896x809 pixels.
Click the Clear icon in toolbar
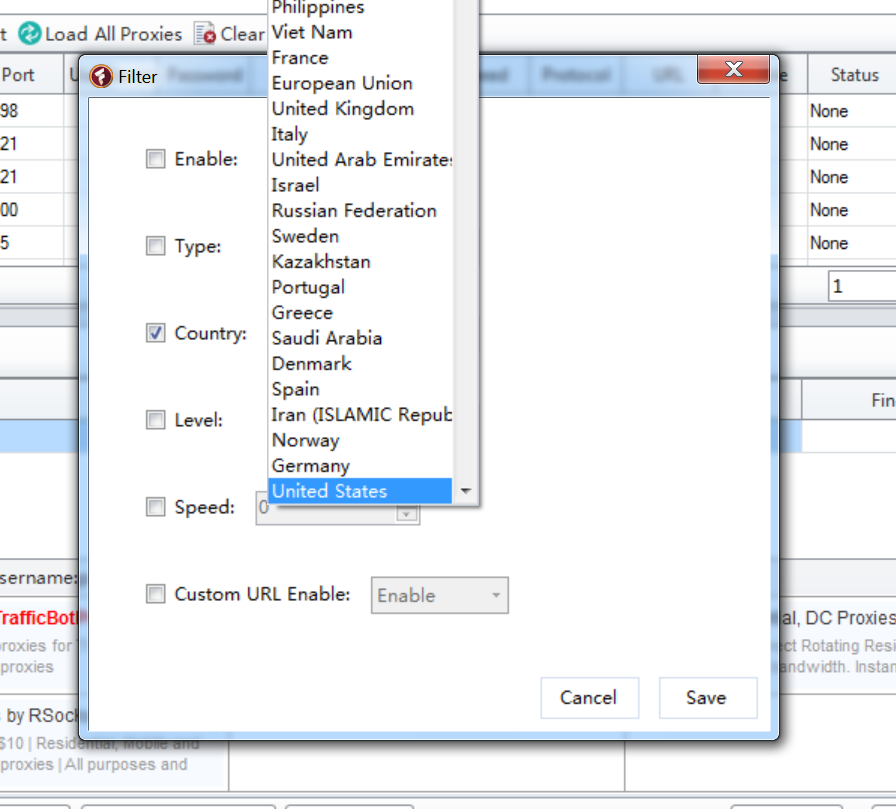pos(205,34)
